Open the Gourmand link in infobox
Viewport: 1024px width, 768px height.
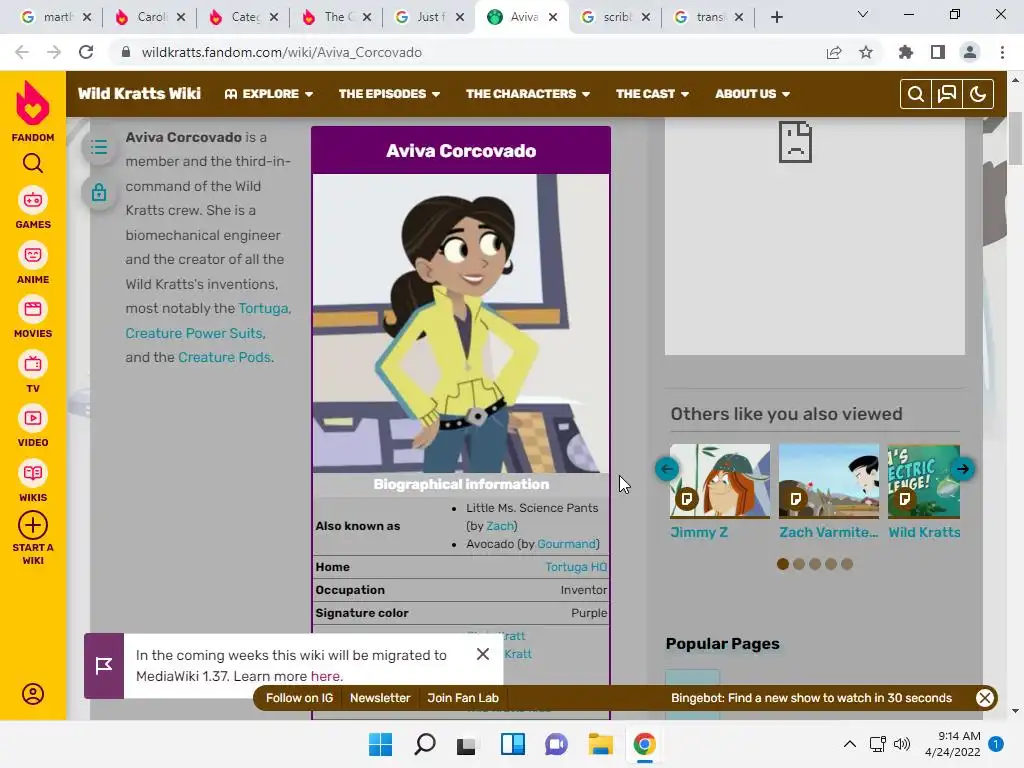566,544
